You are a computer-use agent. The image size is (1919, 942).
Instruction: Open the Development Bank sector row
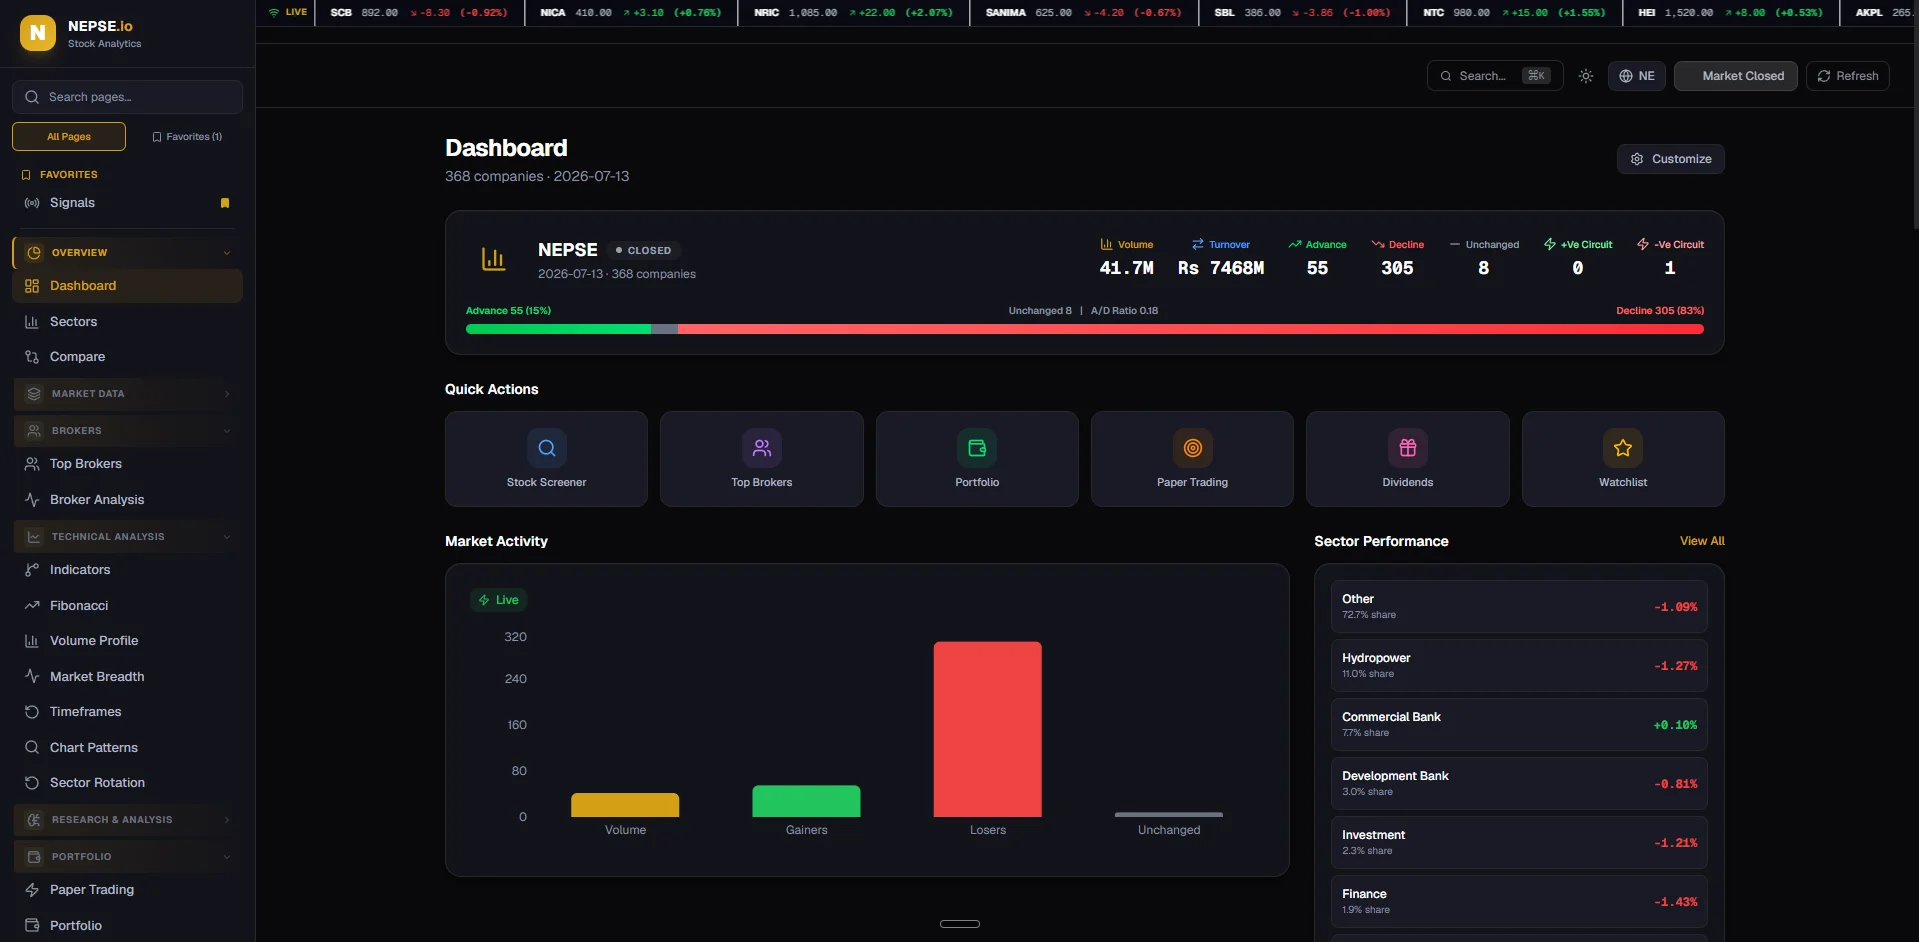[x=1519, y=784]
